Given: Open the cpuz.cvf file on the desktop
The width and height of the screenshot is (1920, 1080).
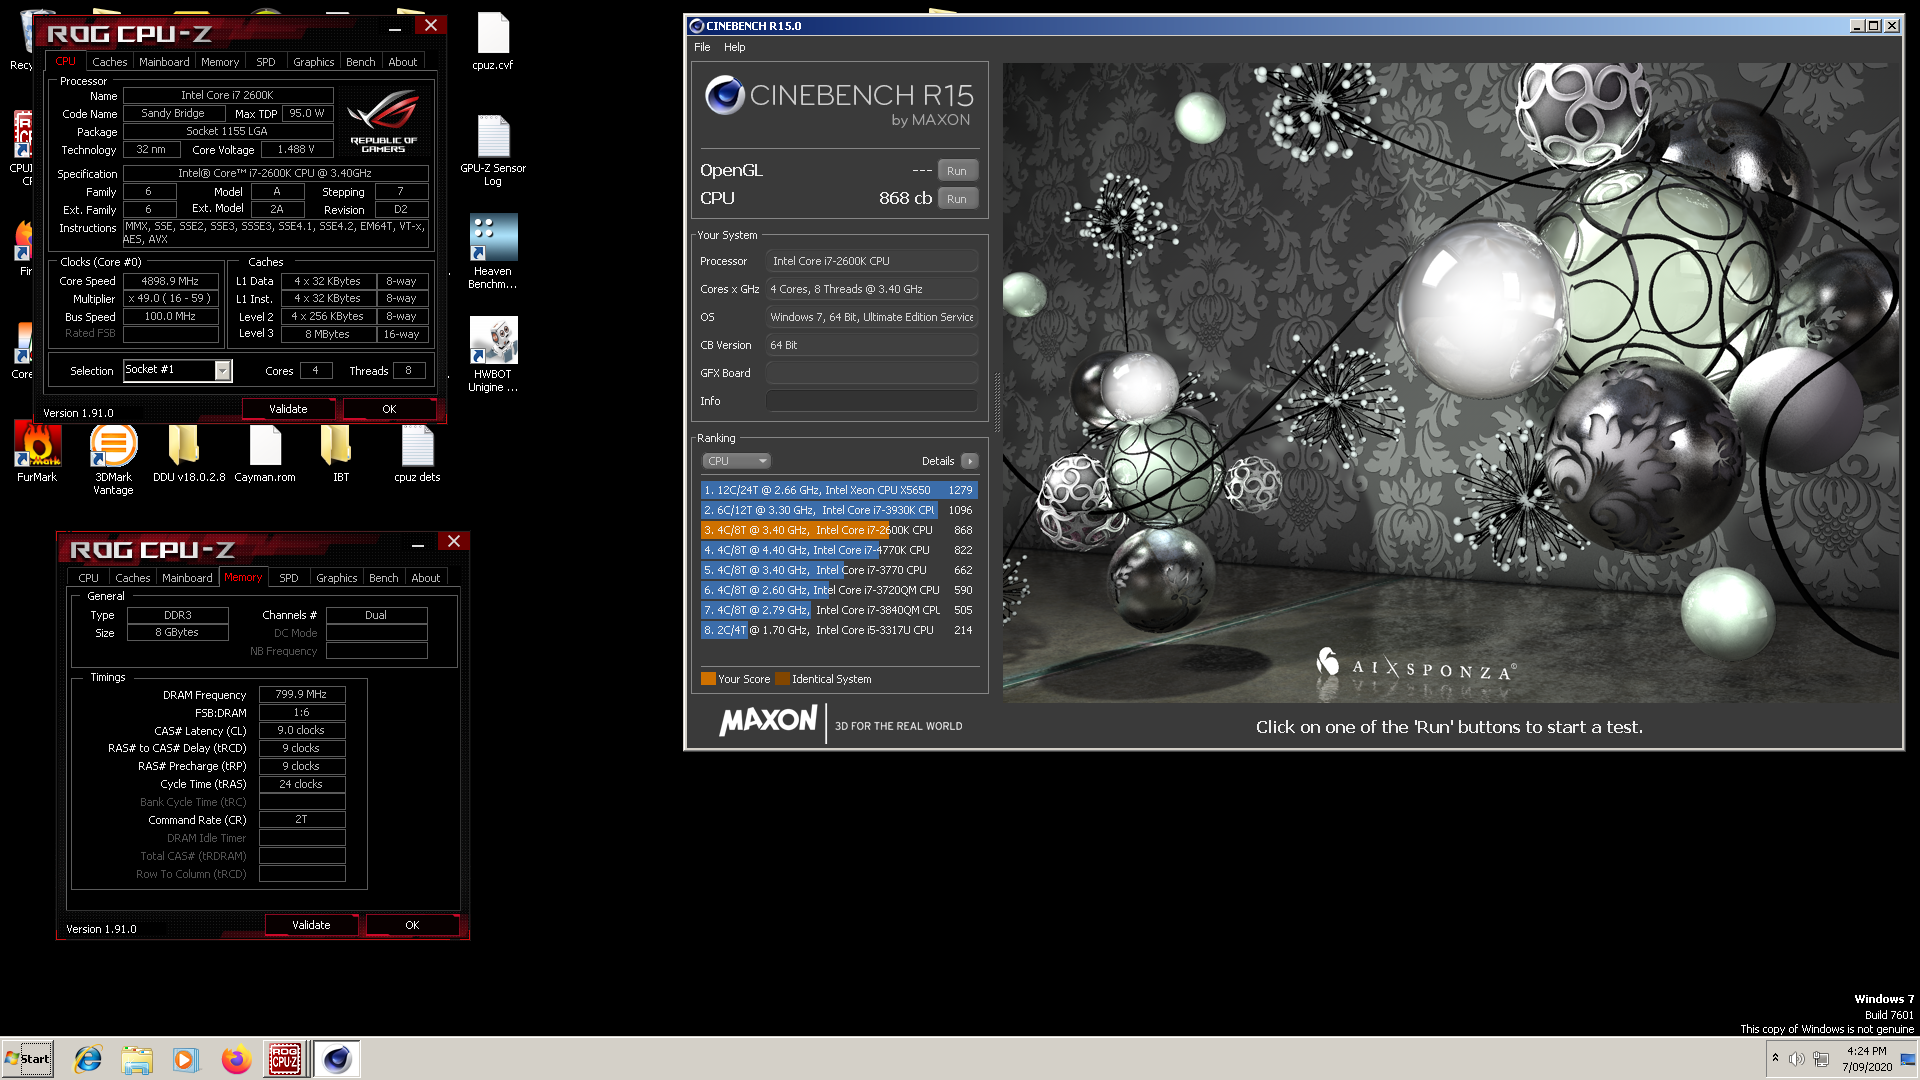Looking at the screenshot, I should tap(493, 41).
